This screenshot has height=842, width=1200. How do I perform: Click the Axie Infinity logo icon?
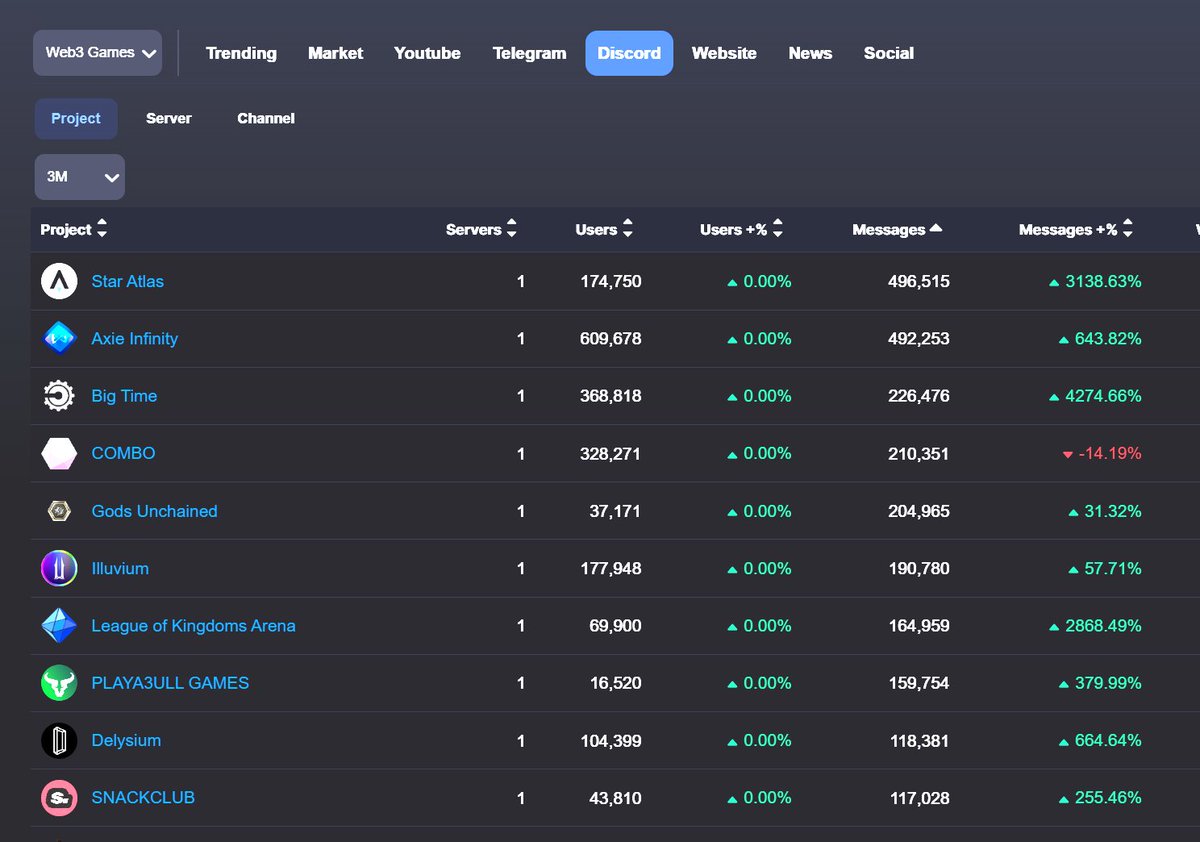(x=59, y=339)
